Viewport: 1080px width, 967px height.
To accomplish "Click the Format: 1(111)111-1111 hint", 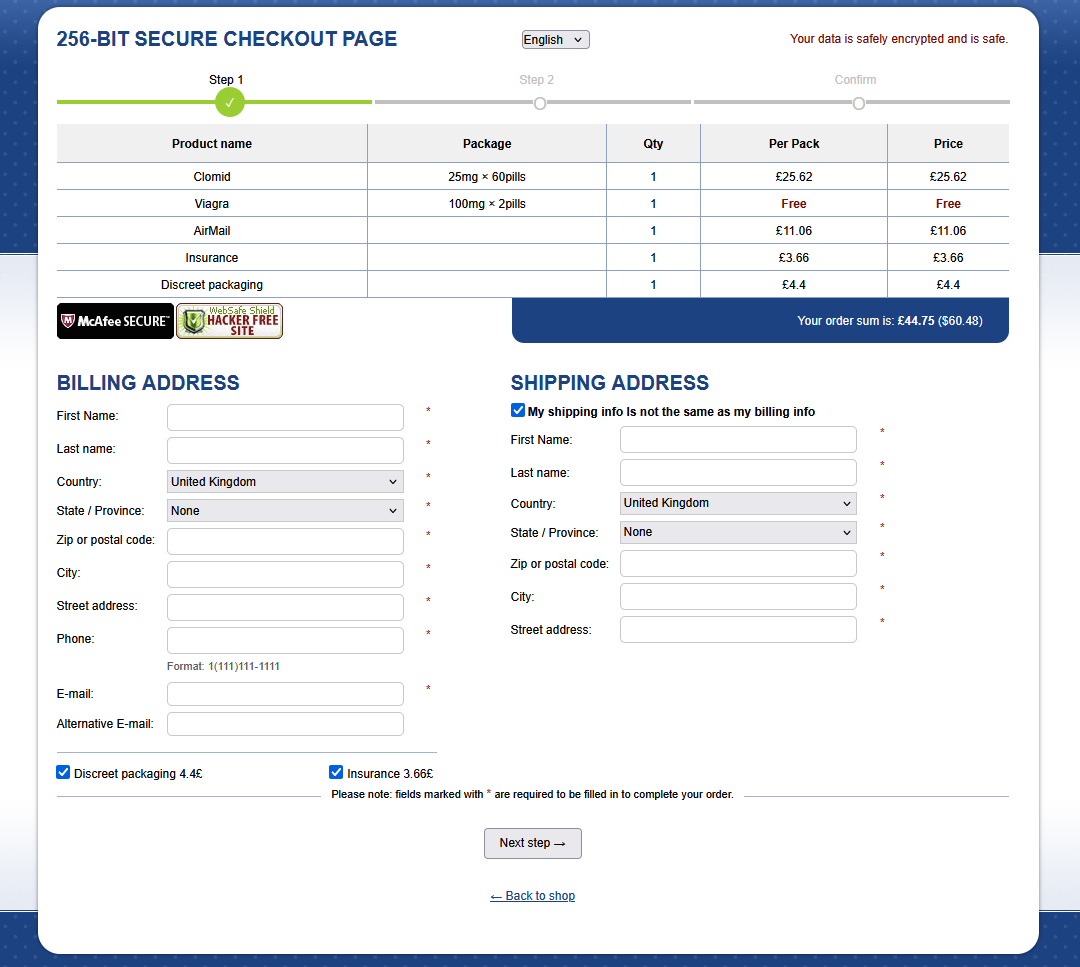I will (223, 666).
